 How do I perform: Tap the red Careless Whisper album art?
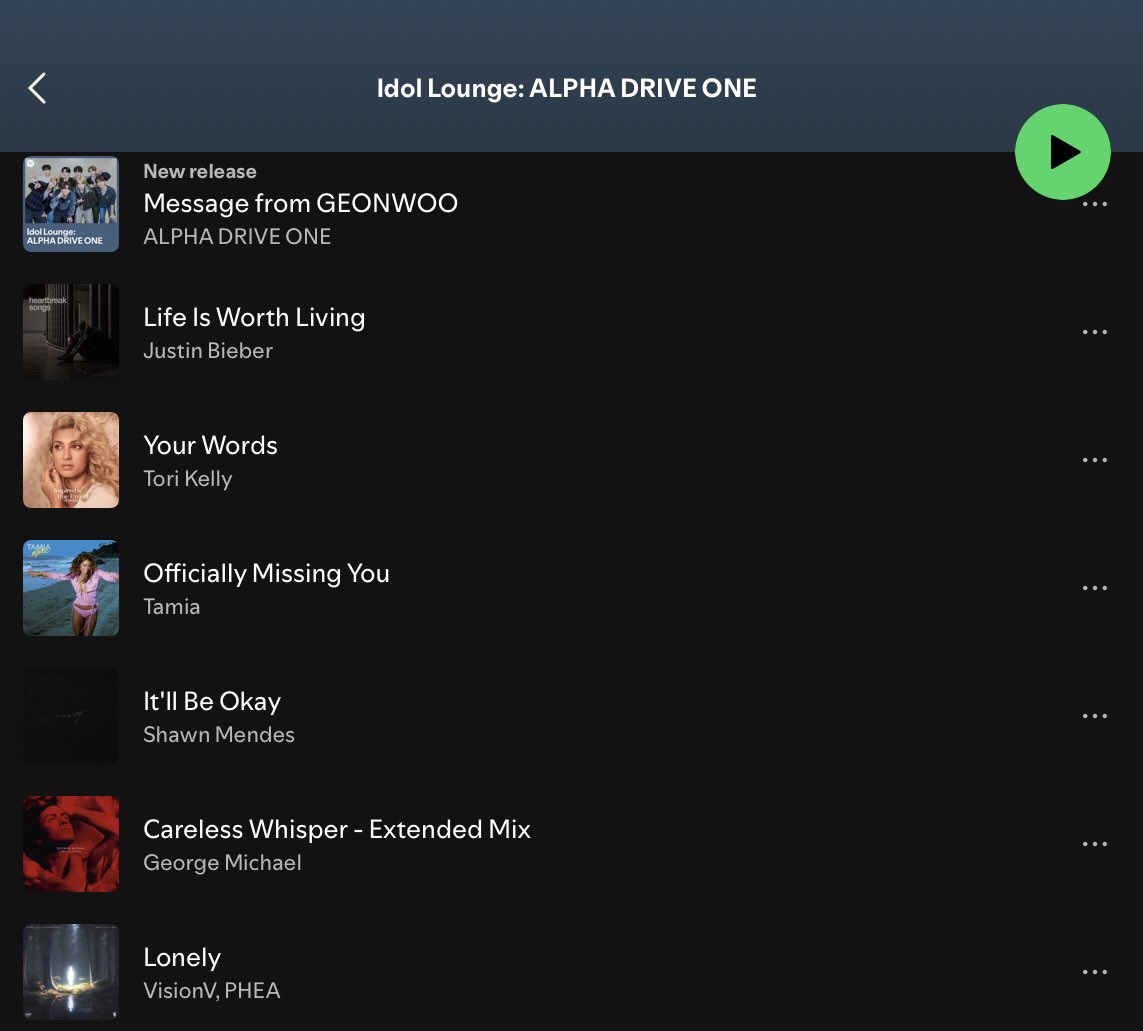click(71, 844)
